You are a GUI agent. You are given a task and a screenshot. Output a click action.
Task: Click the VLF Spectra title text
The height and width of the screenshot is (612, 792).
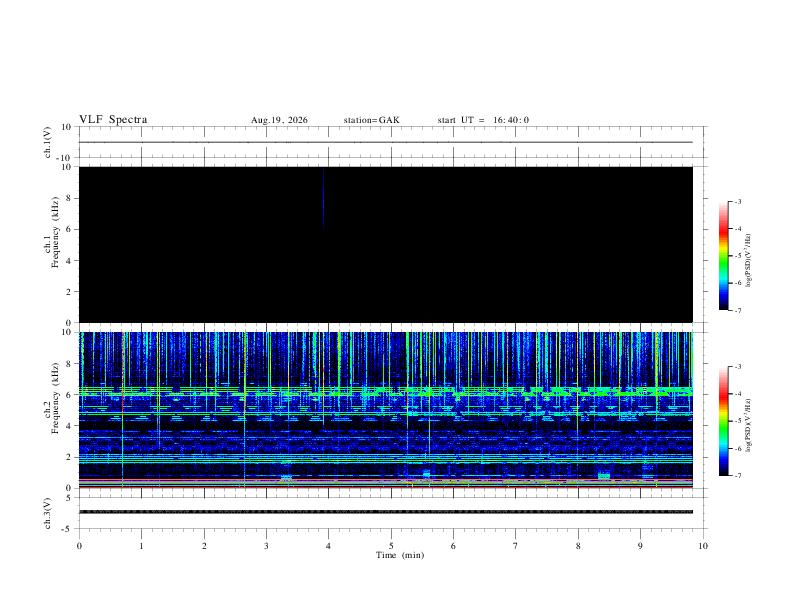(113, 120)
